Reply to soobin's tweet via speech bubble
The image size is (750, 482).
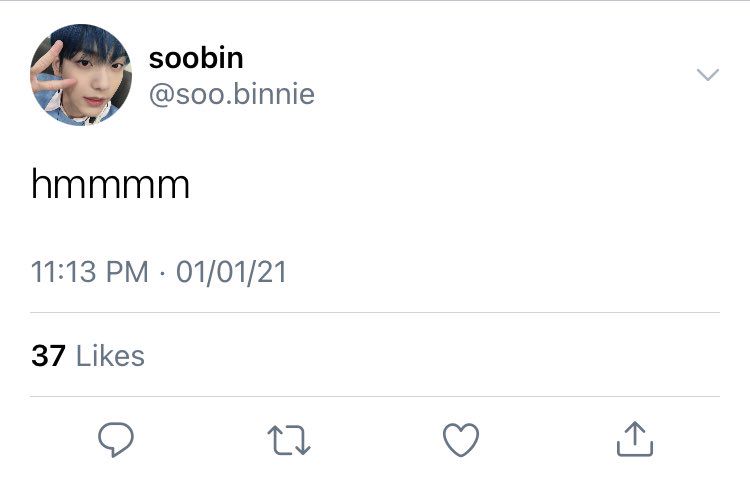[x=116, y=439]
